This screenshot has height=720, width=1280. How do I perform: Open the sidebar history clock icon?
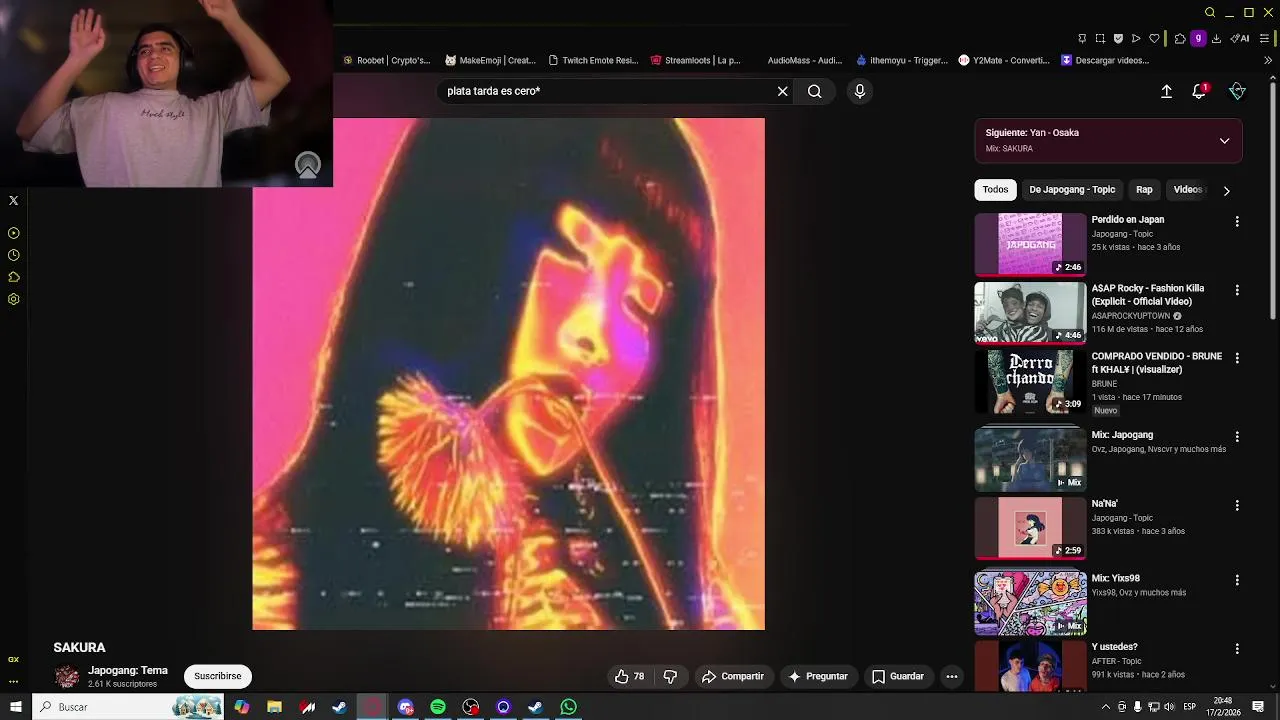[13, 255]
